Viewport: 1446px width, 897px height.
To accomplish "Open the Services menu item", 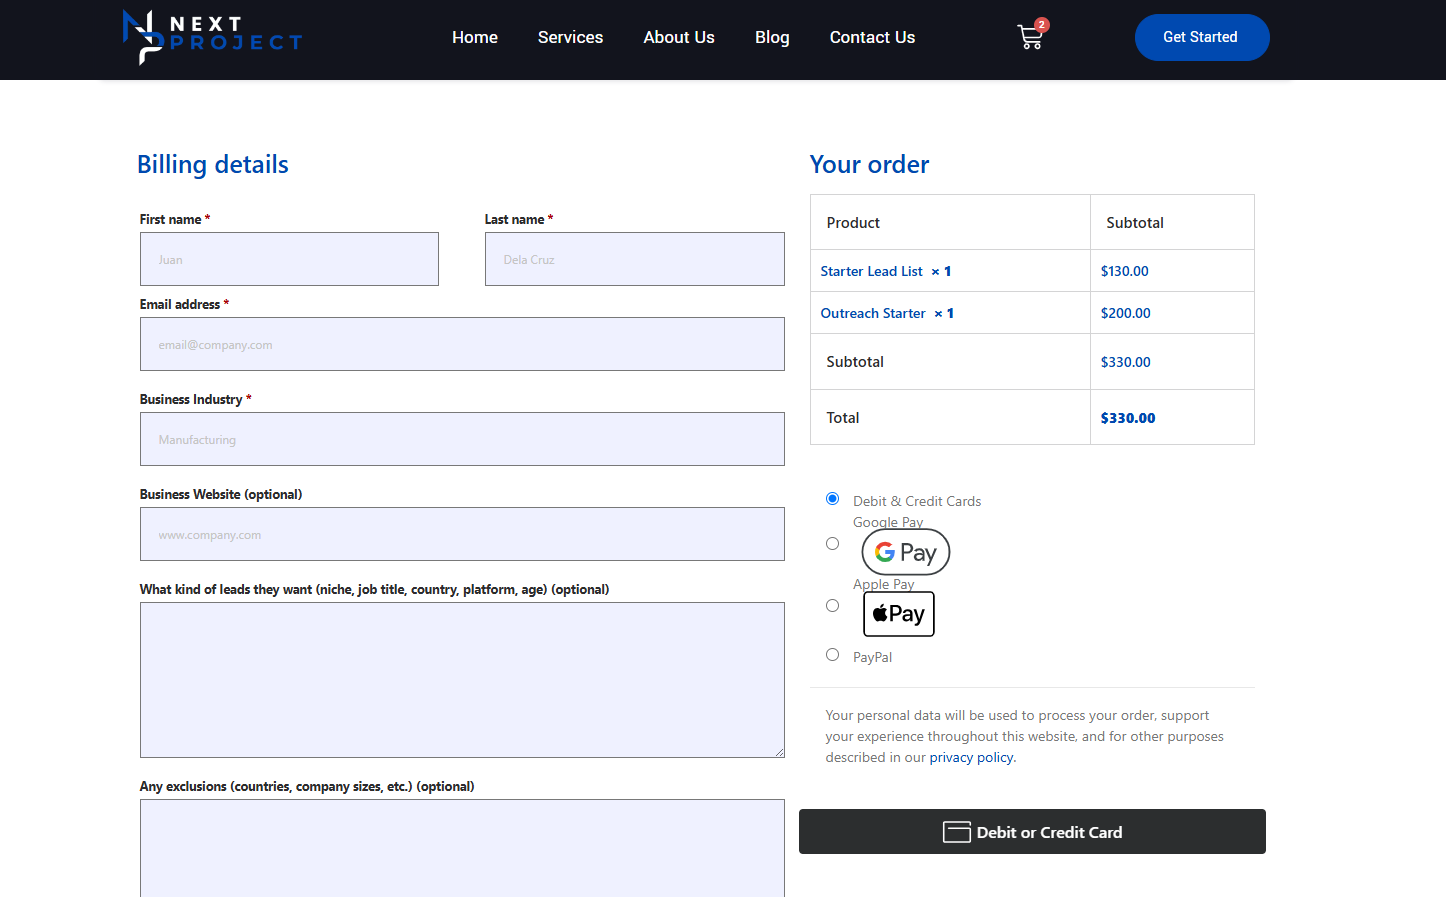I will click(x=570, y=37).
